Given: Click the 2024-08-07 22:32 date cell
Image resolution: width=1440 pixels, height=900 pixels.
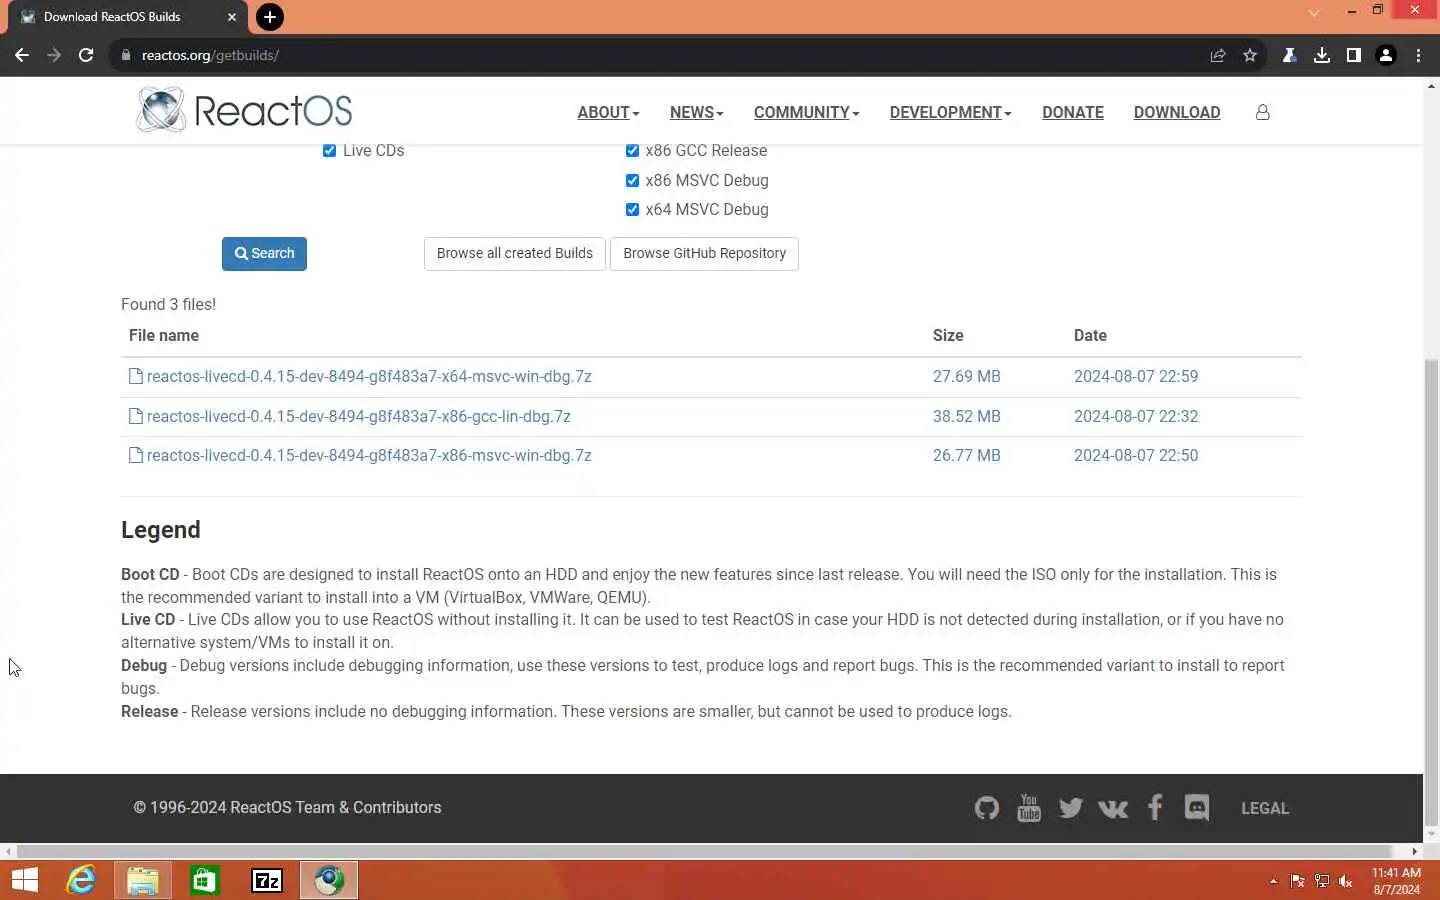Looking at the screenshot, I should [x=1136, y=416].
